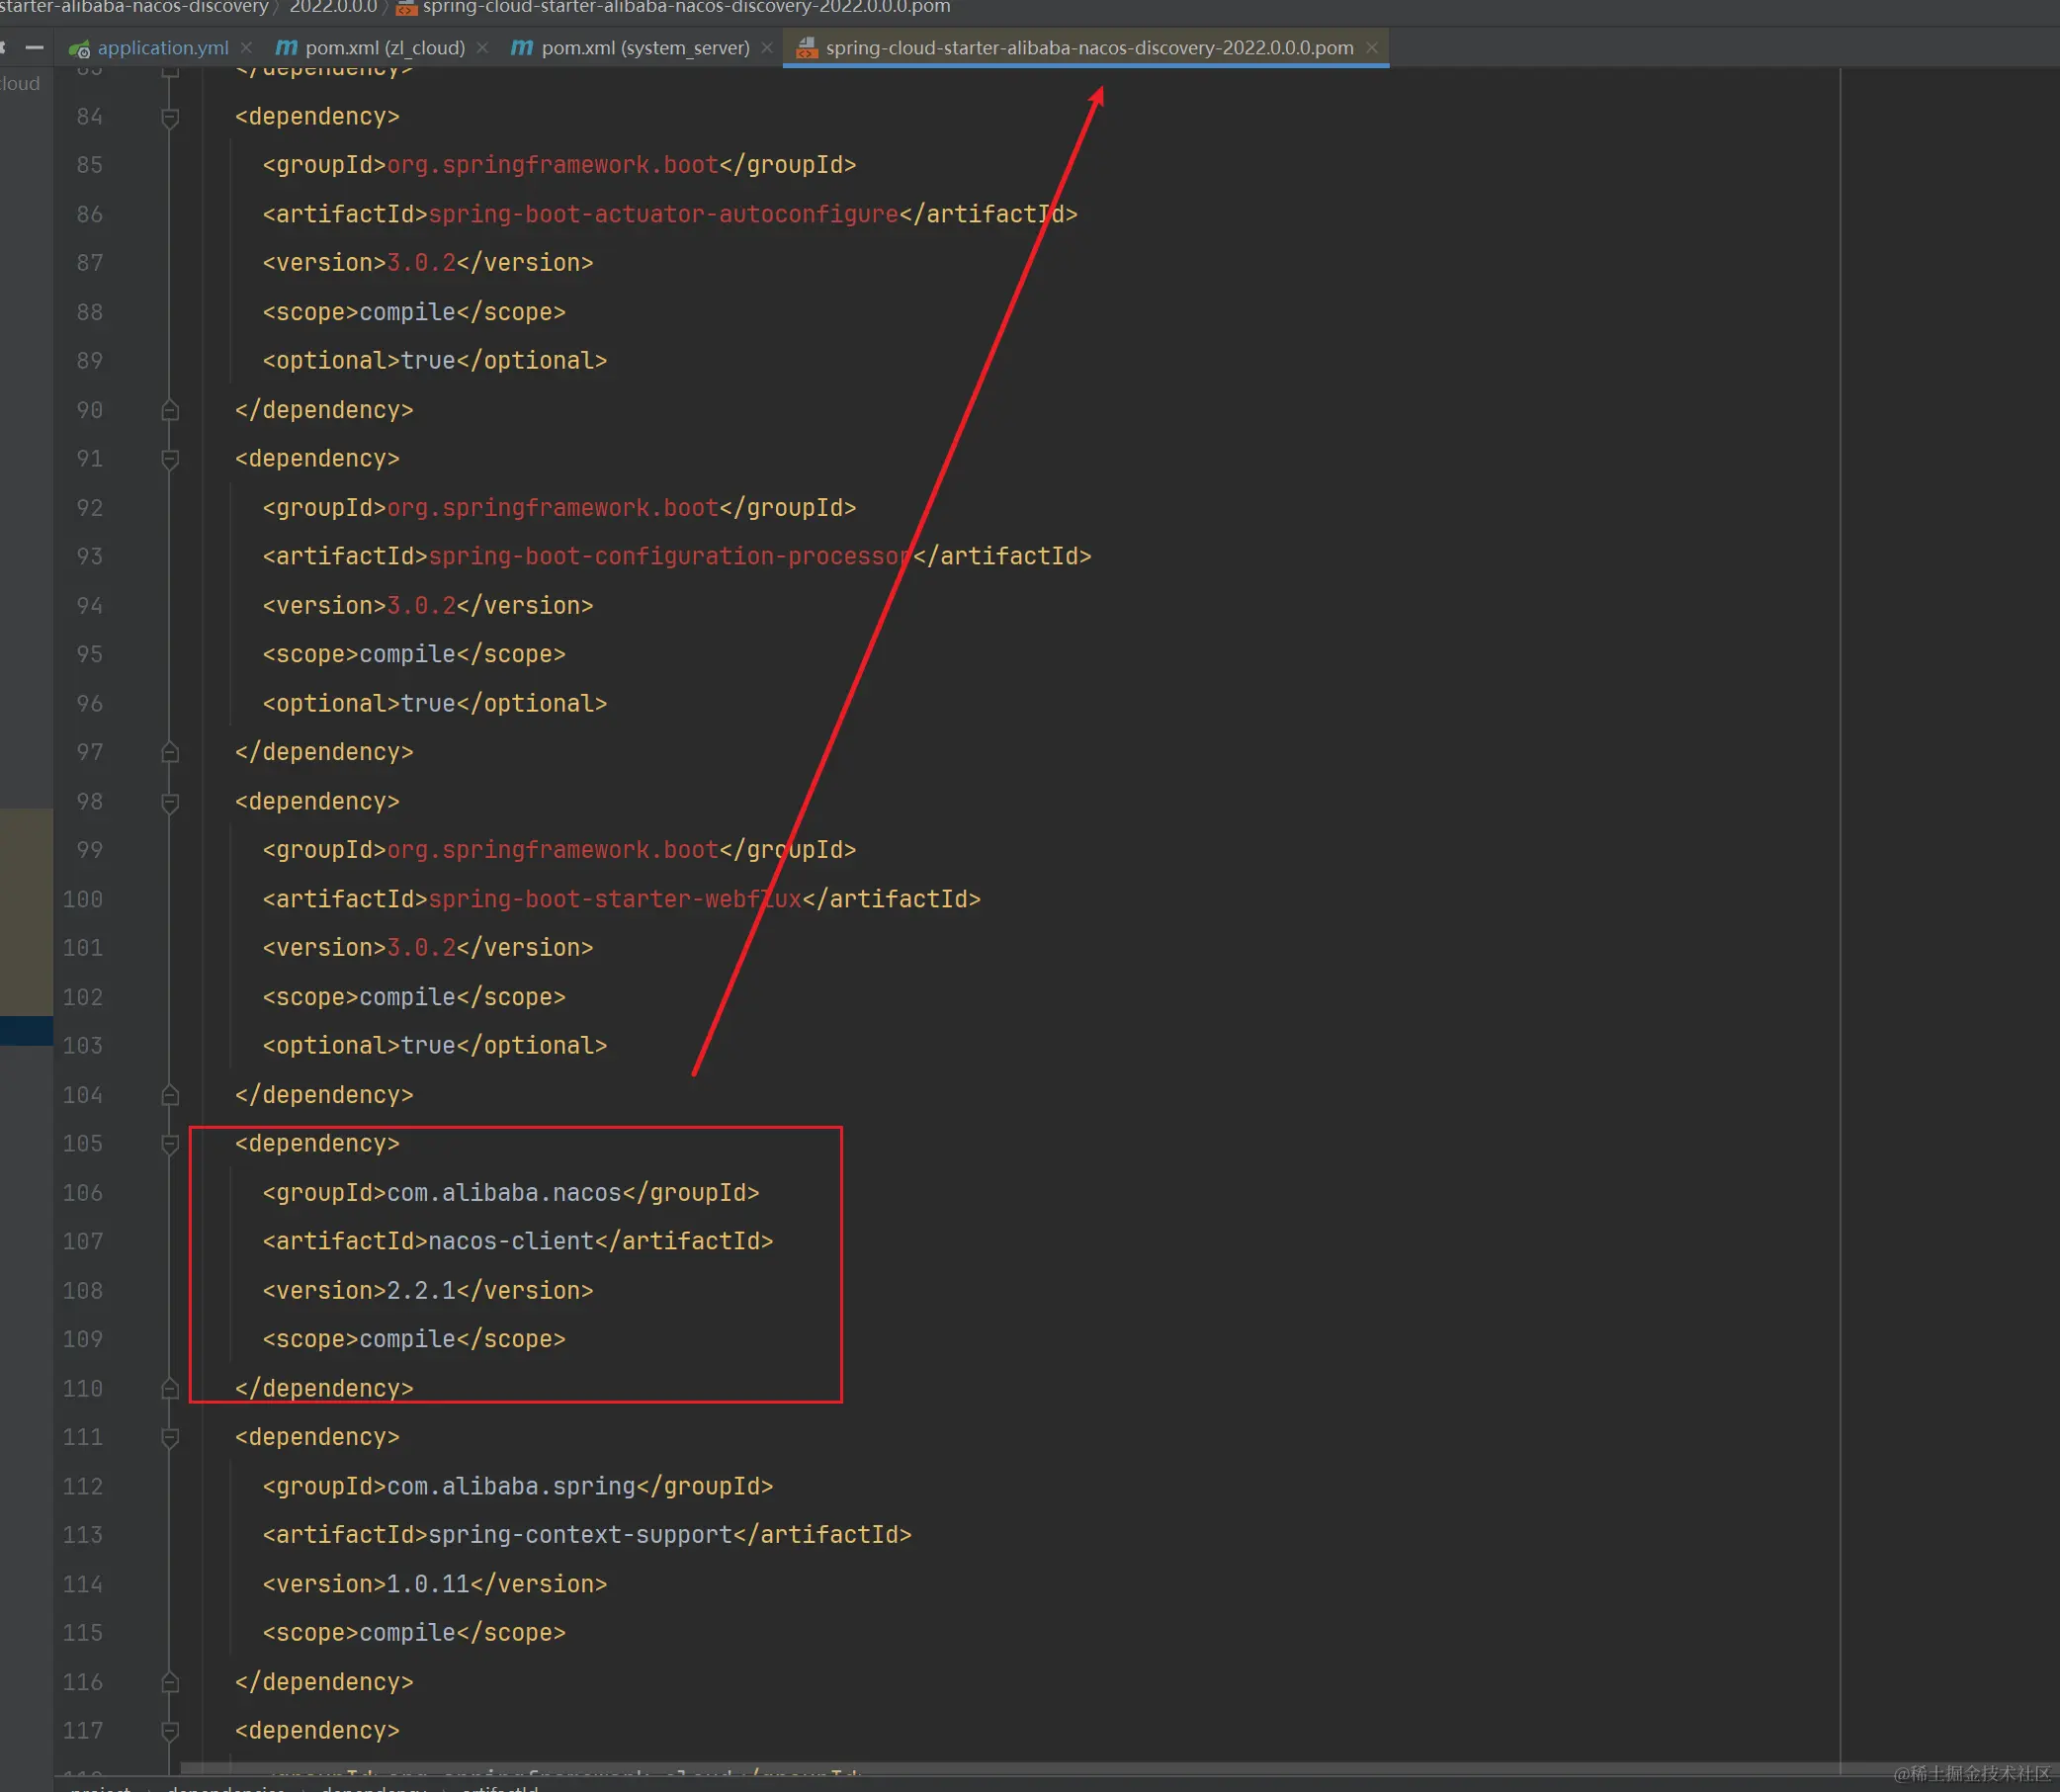This screenshot has width=2060, height=1792.
Task: Click optional true on line 103
Action: coord(428,1046)
